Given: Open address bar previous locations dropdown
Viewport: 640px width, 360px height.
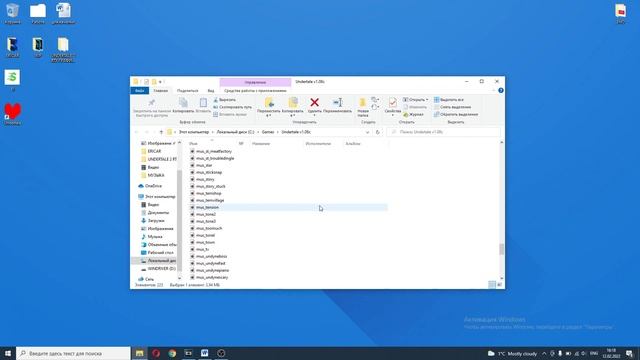Looking at the screenshot, I should pos(367,132).
